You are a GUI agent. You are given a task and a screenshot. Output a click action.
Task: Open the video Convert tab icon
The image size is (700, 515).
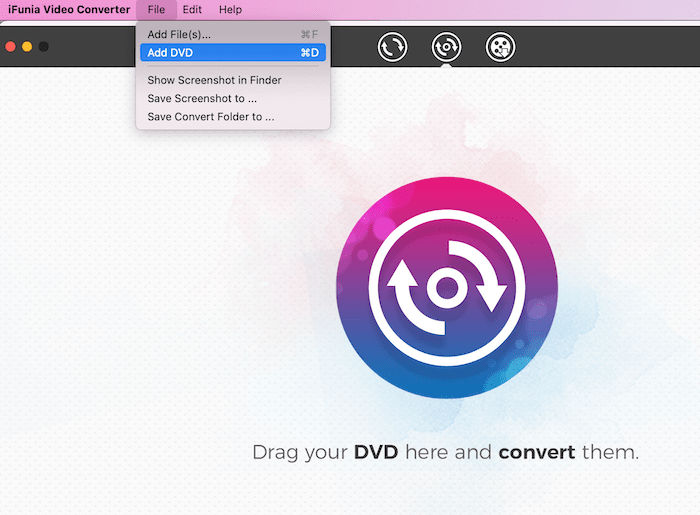393,46
